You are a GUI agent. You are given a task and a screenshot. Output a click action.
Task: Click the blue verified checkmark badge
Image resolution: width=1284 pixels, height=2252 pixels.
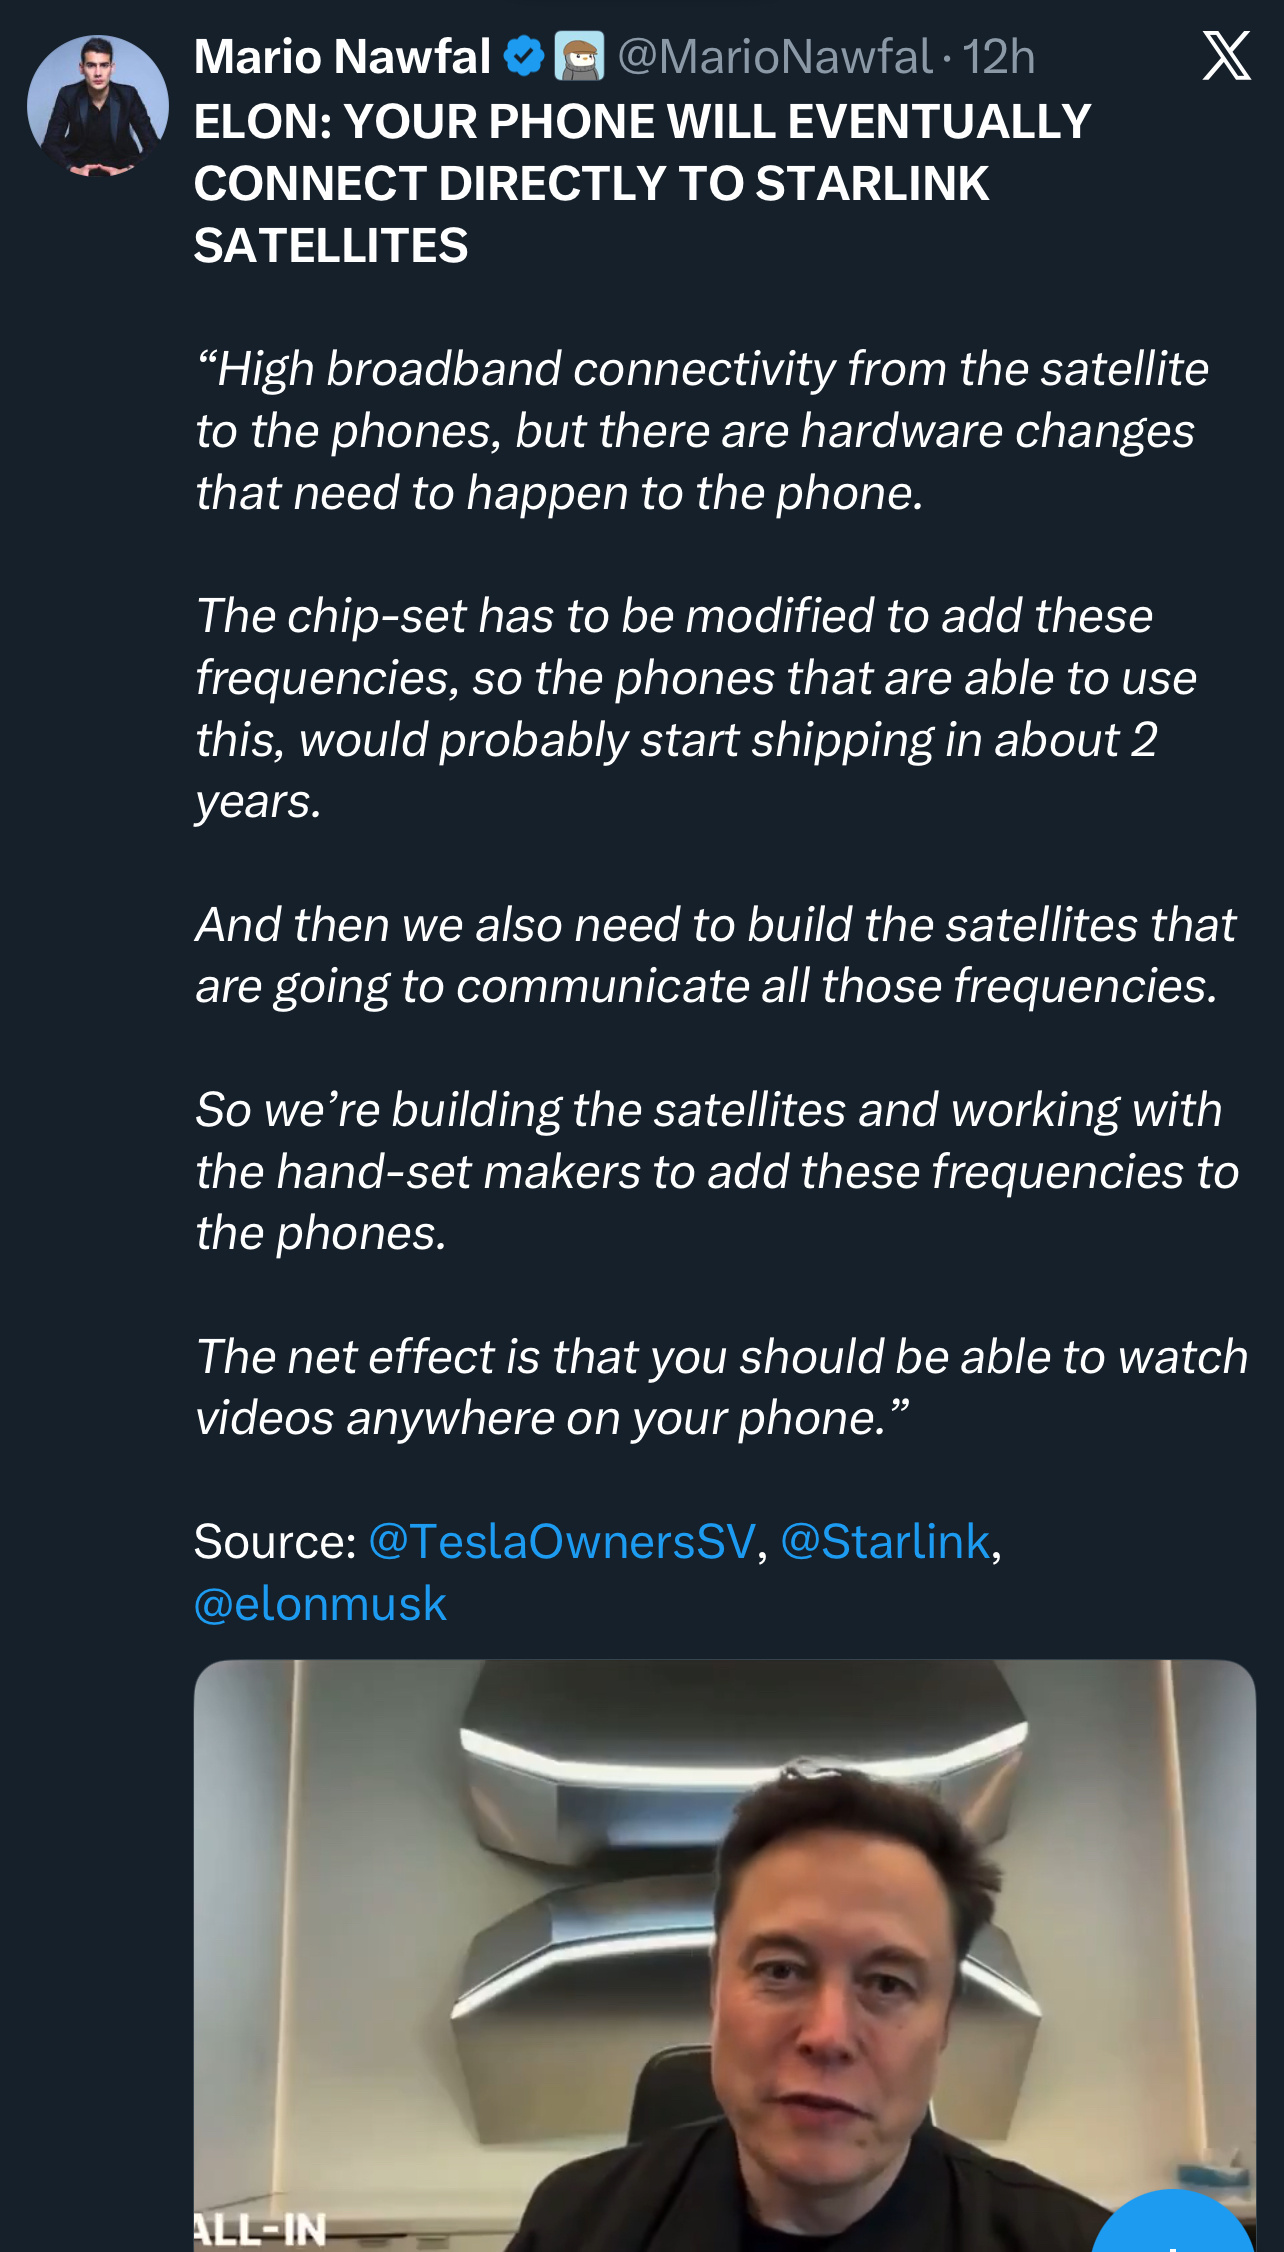tap(523, 57)
